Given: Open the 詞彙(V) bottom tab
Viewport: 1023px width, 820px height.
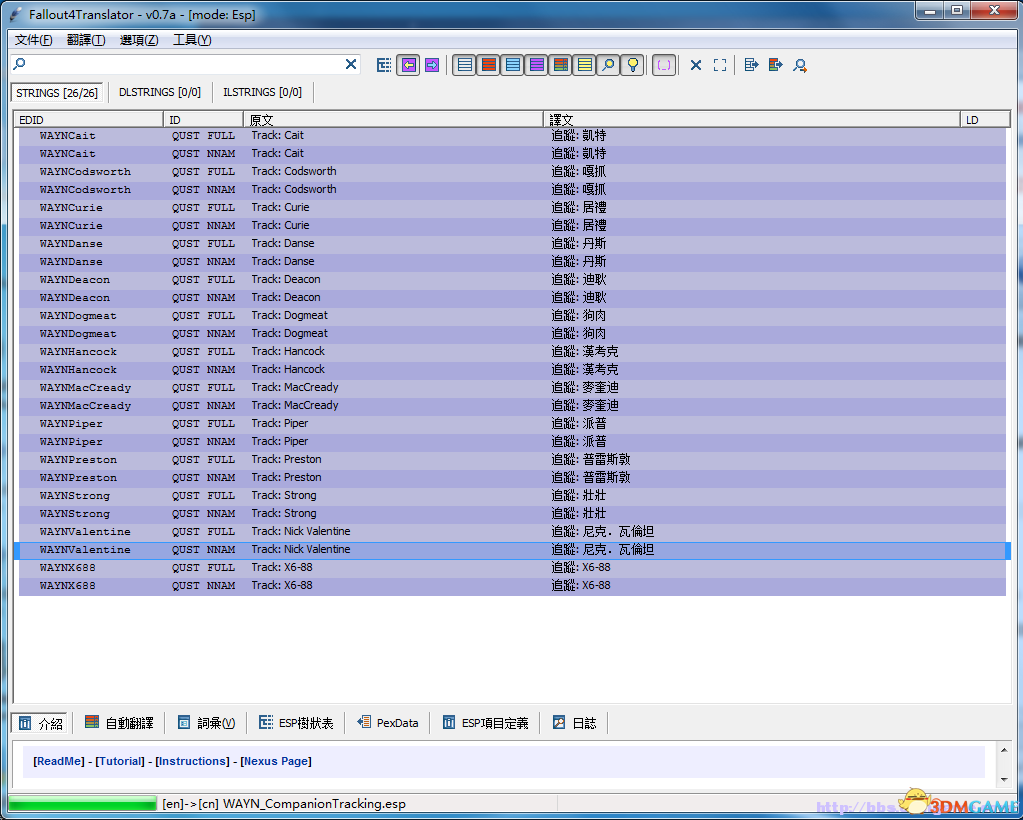Looking at the screenshot, I should point(206,723).
